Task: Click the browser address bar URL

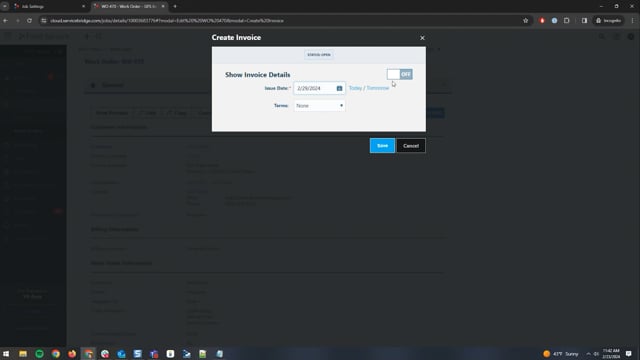Action: pyautogui.click(x=167, y=20)
